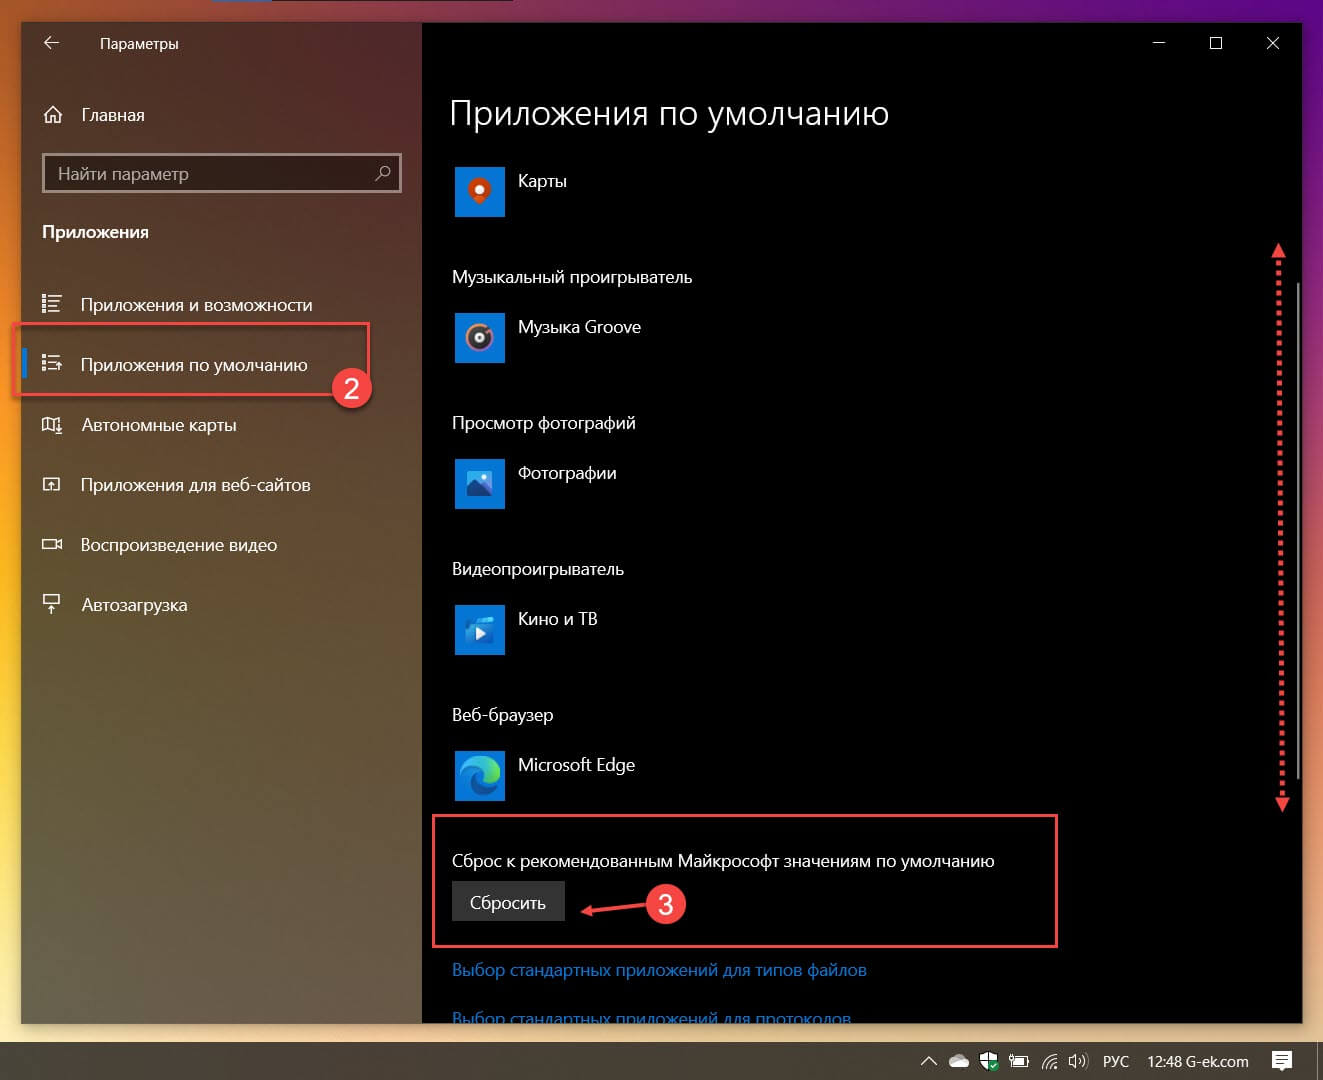Close the Параметры window
Screen dimensions: 1323x1080
(x=1273, y=43)
